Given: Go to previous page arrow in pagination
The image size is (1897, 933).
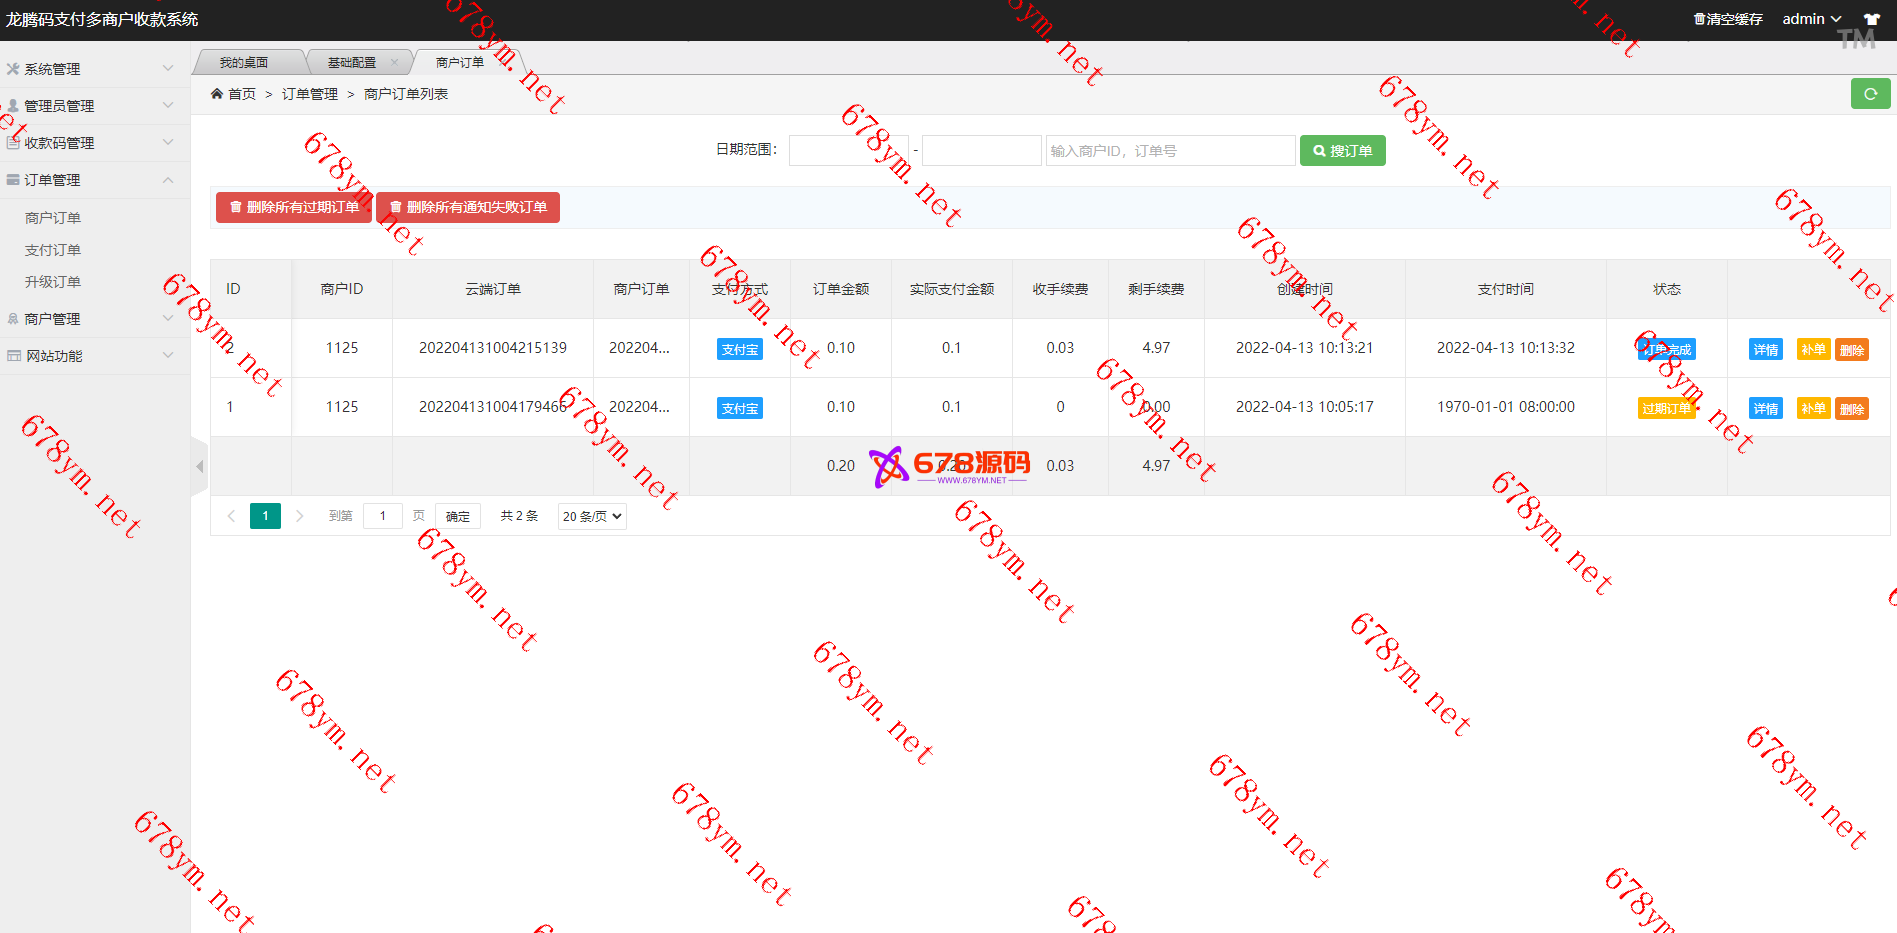Looking at the screenshot, I should 231,516.
